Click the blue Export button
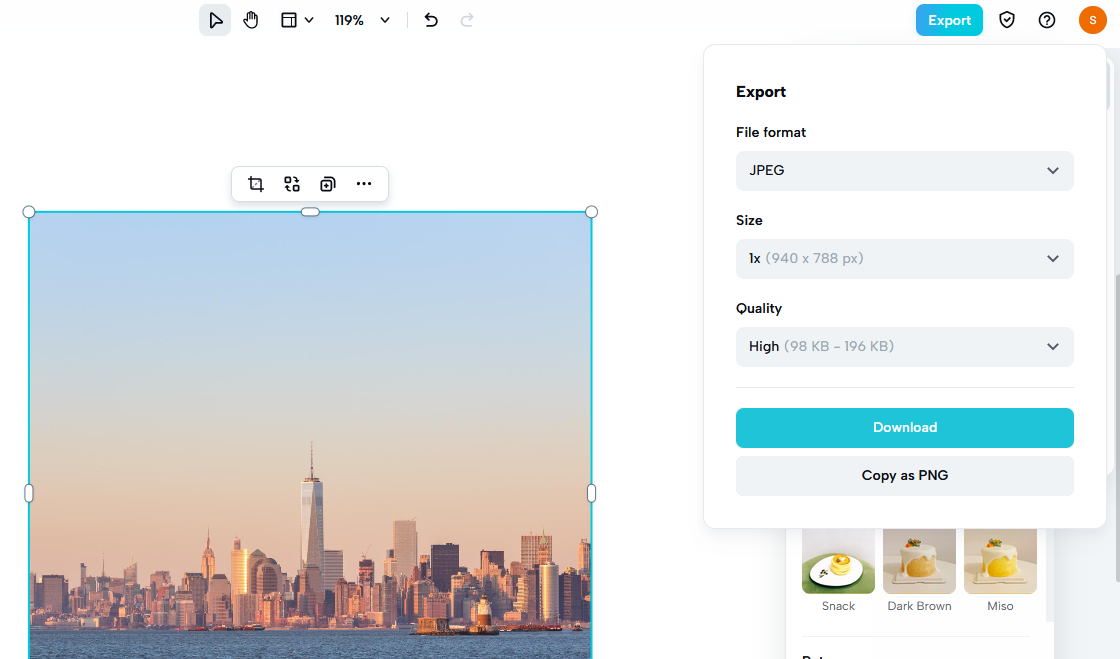This screenshot has height=659, width=1120. [x=949, y=20]
